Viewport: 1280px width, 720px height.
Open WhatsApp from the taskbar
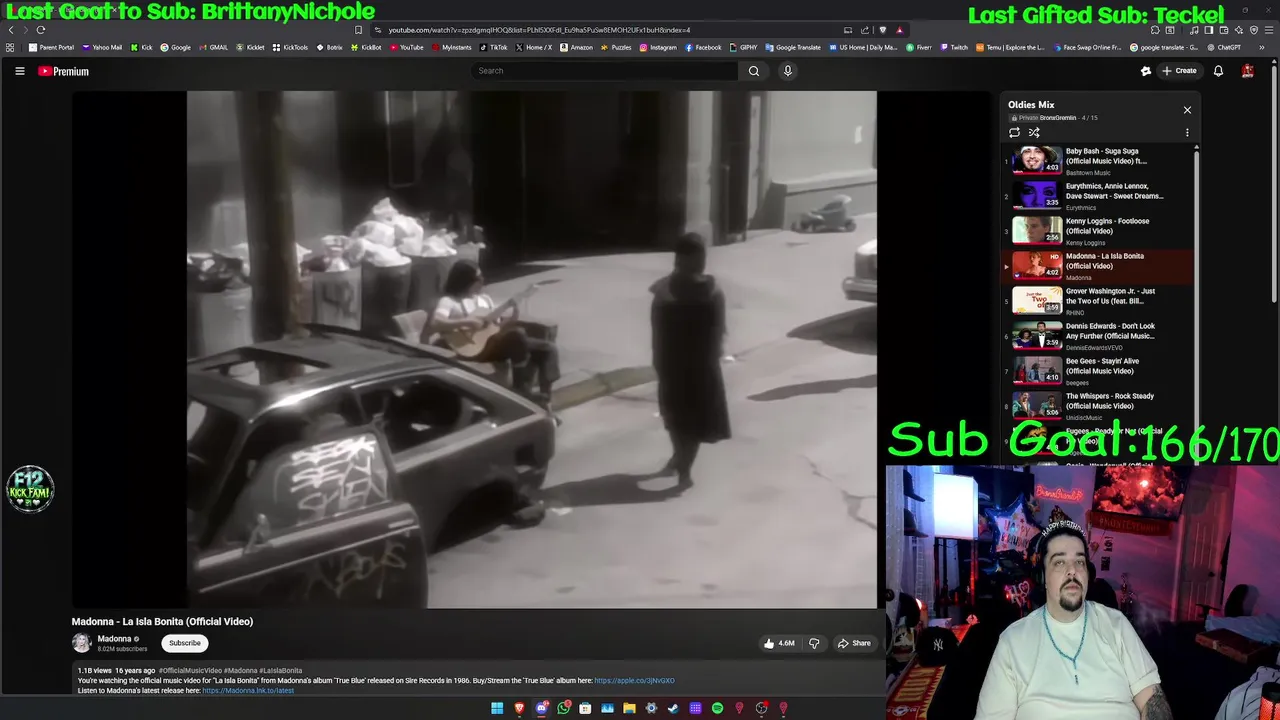pyautogui.click(x=563, y=708)
